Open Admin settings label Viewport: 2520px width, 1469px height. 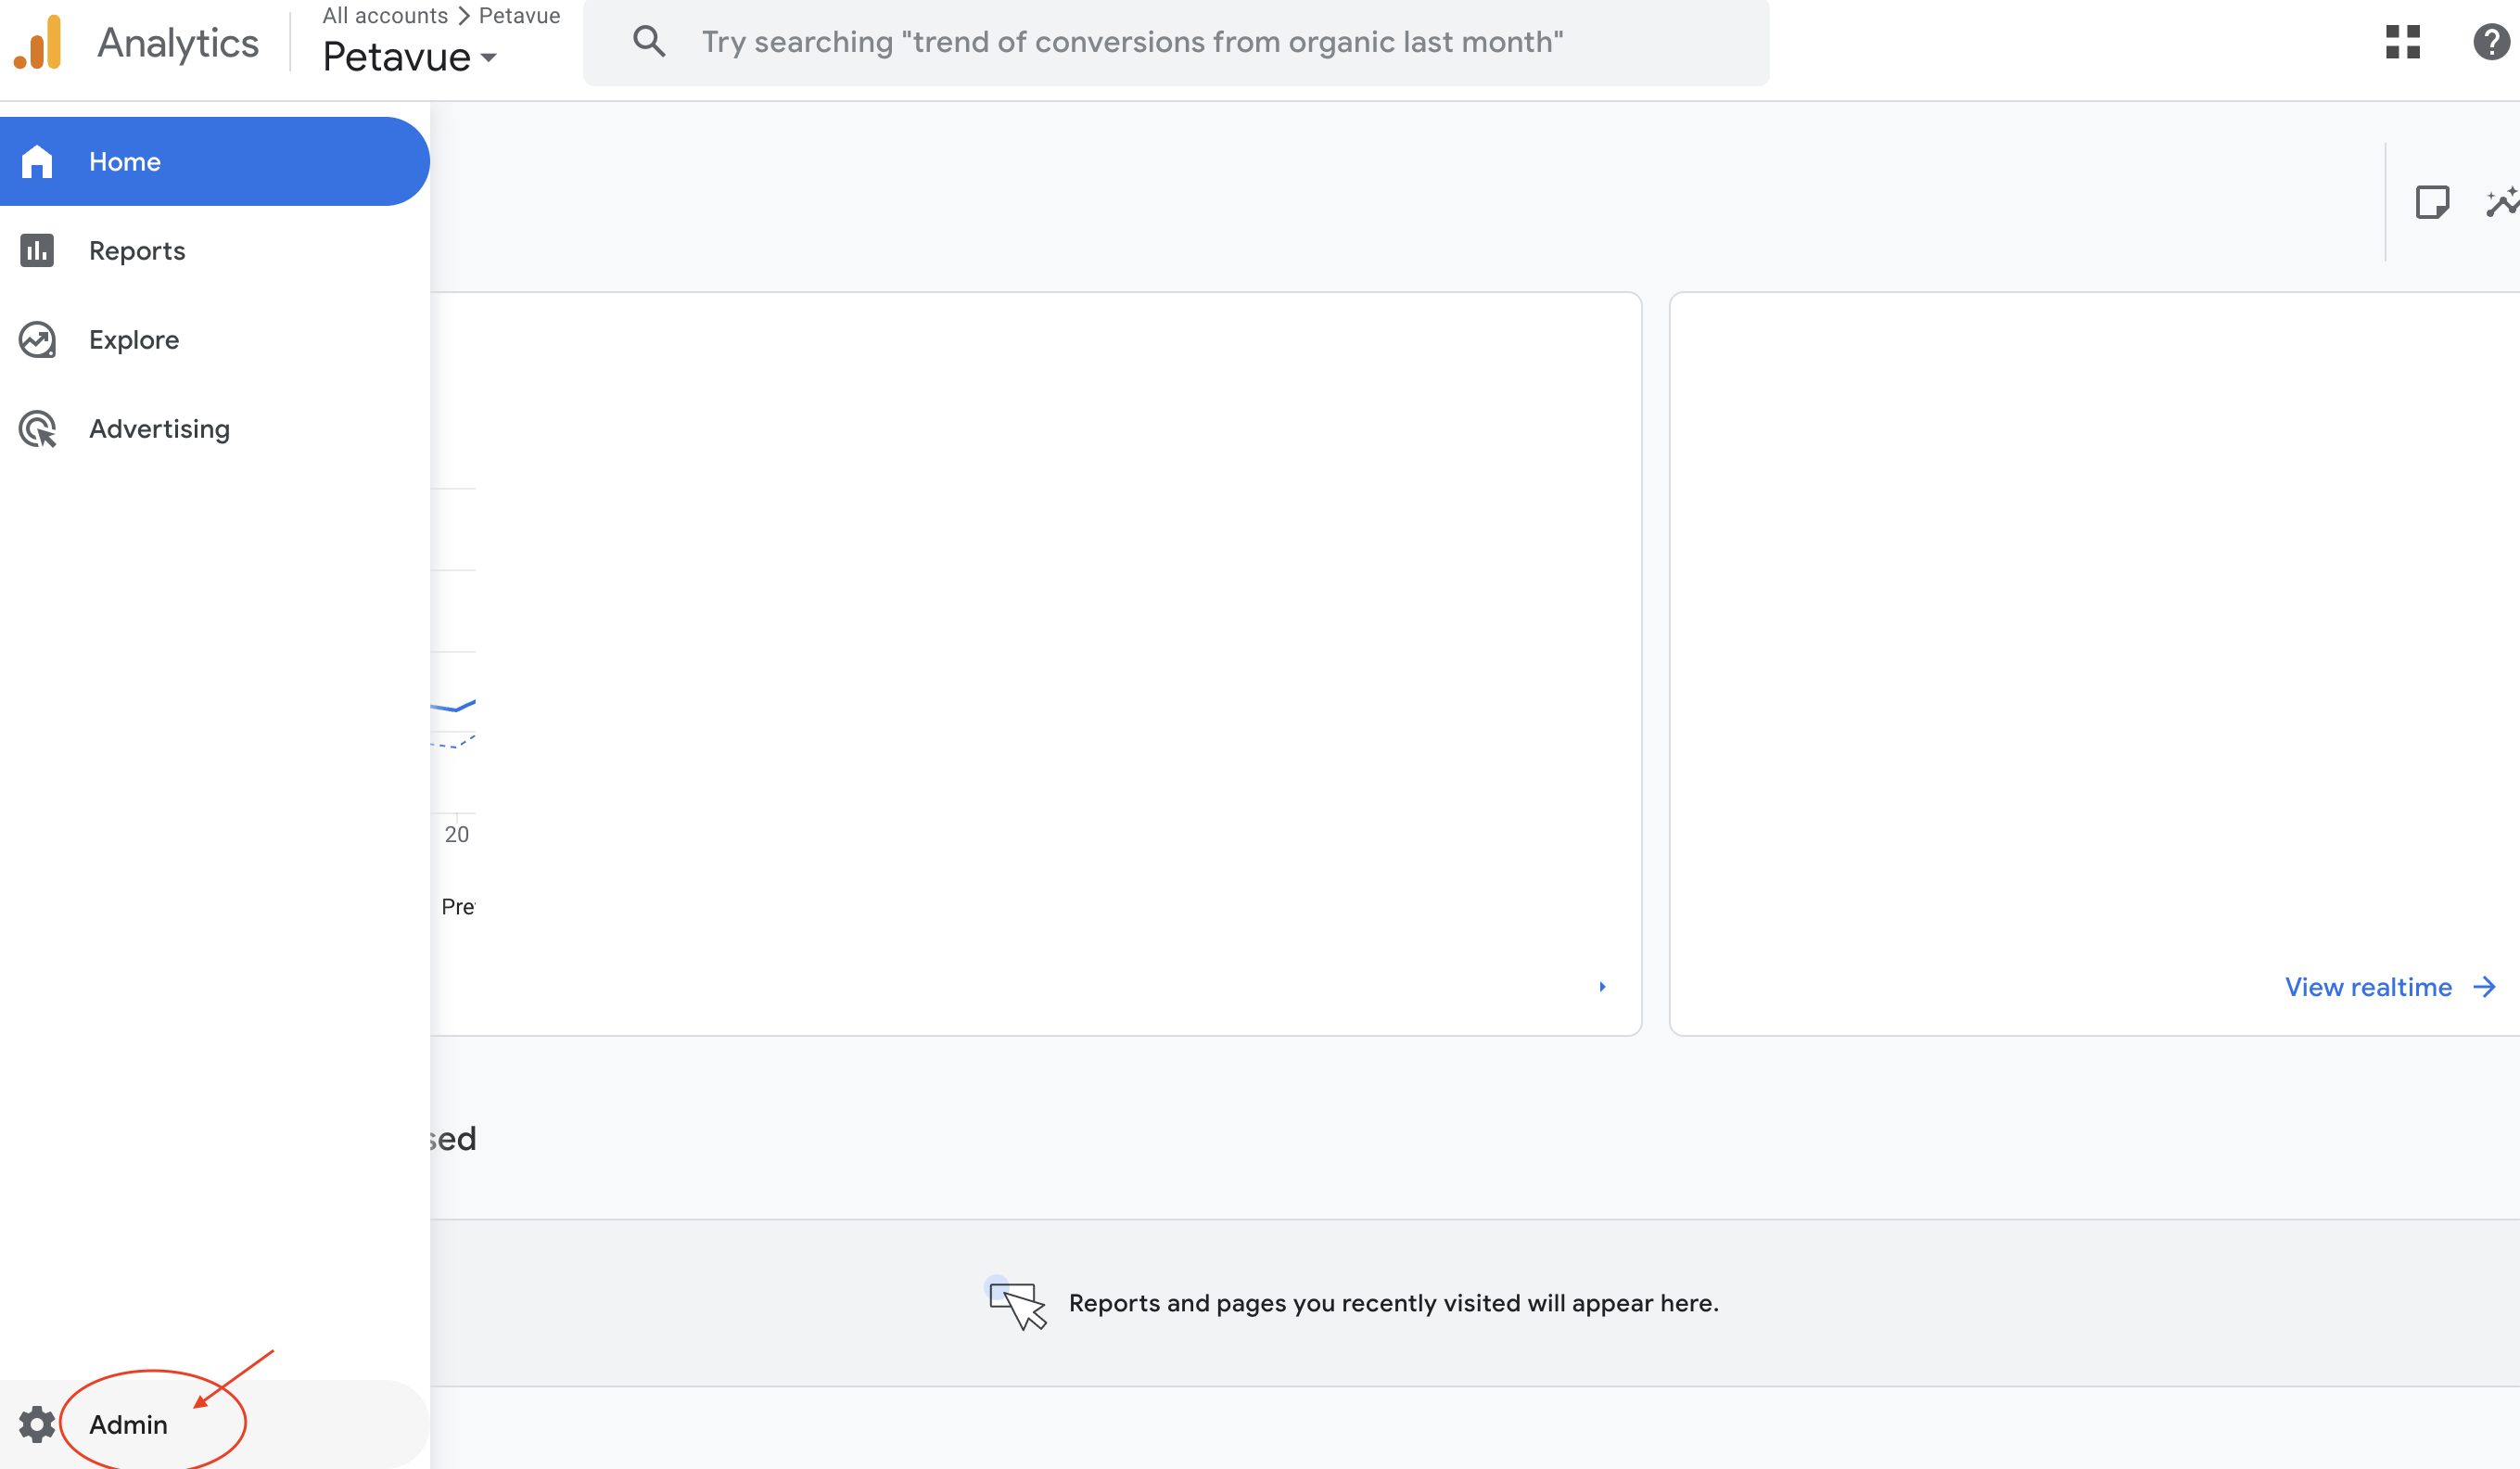128,1424
